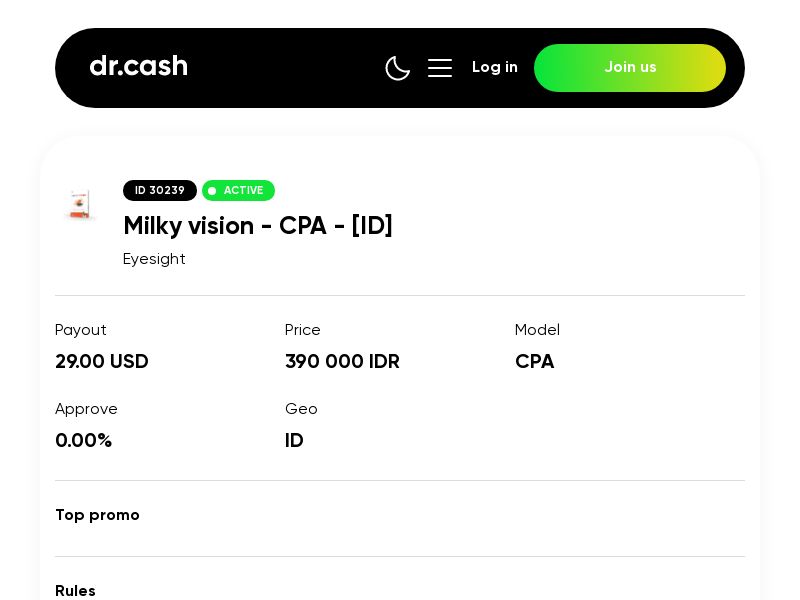Click the ACTIVE status badge
Screen dimensions: 800x600
(x=239, y=190)
